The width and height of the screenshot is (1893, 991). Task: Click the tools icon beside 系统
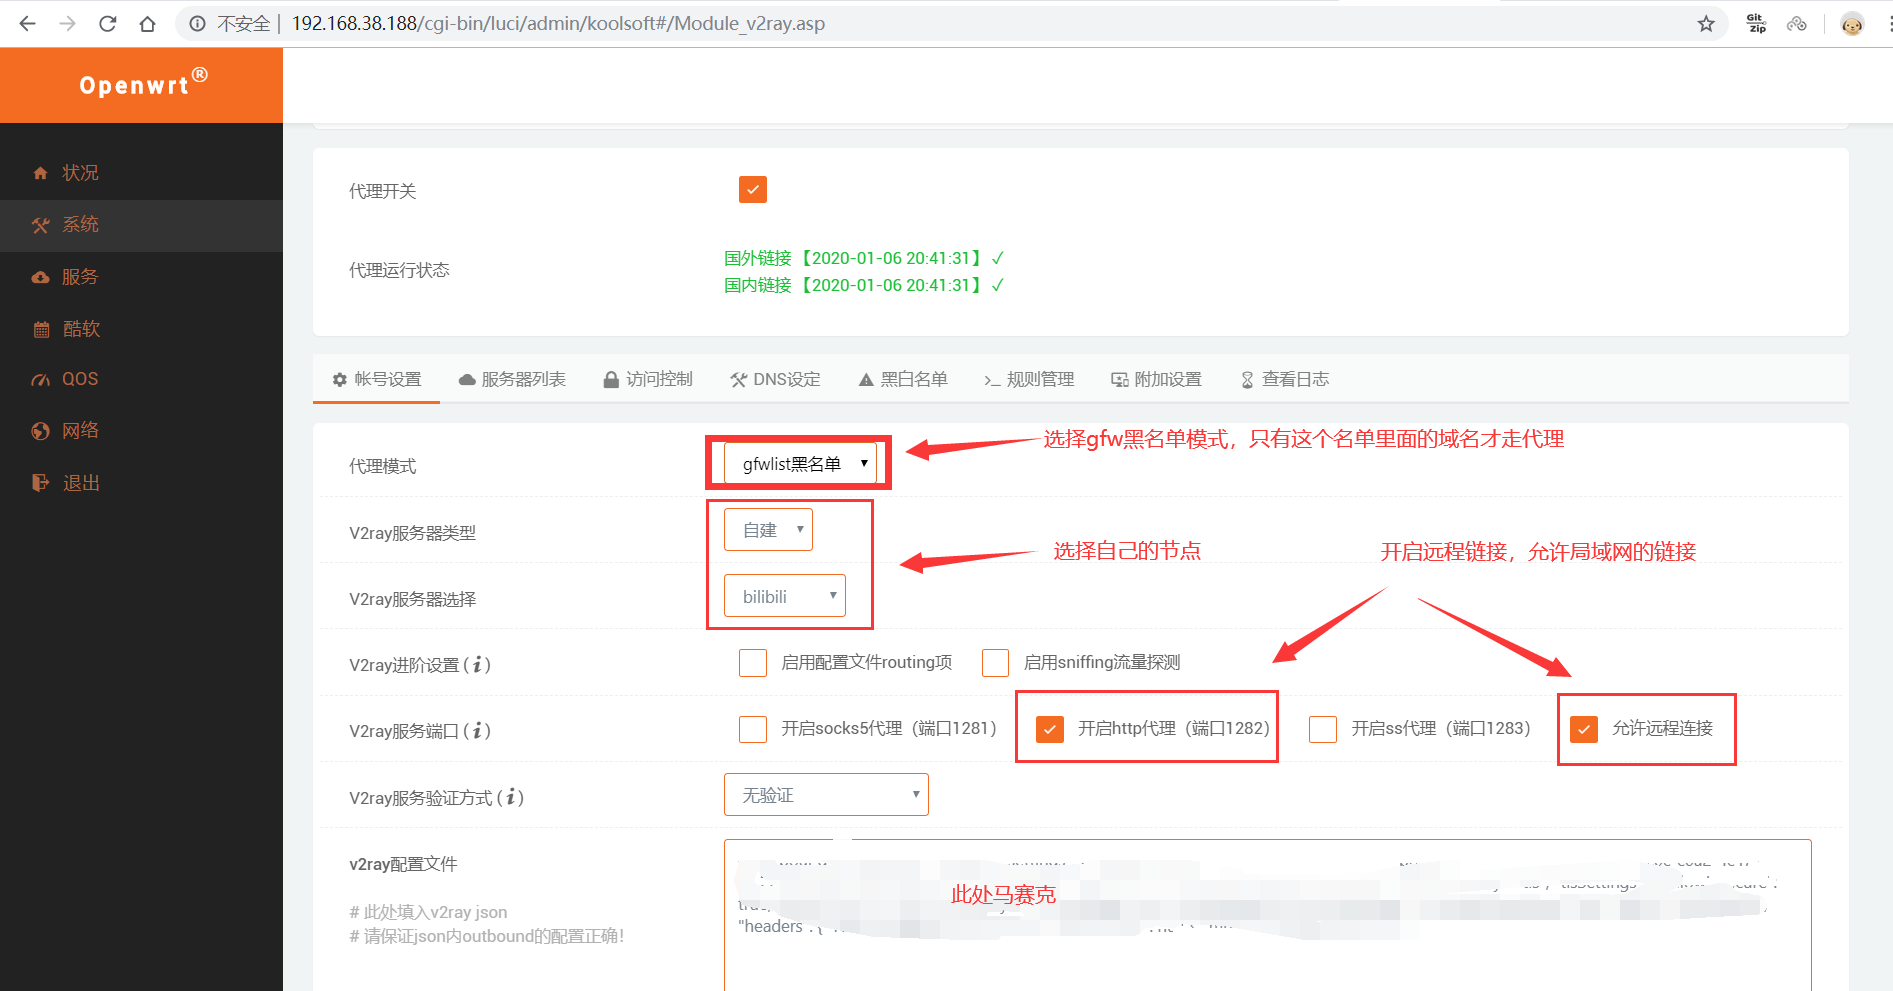tap(40, 225)
